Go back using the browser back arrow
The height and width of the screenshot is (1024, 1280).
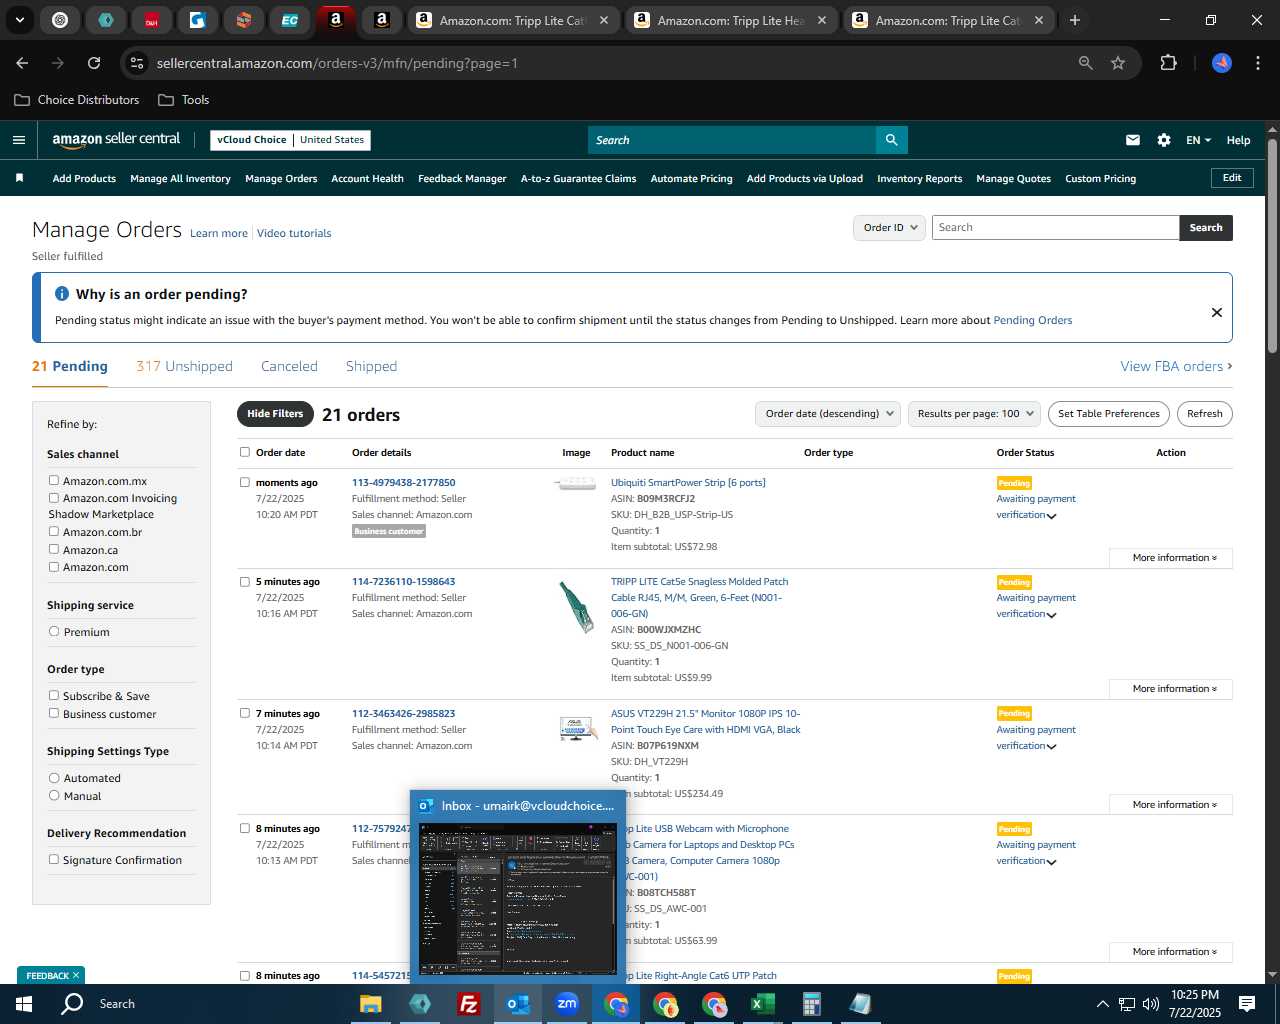[22, 63]
